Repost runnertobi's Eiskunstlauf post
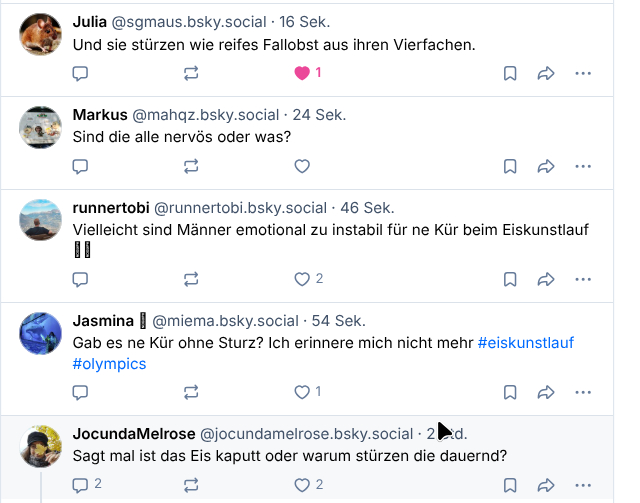Viewport: 640px width, 503px height. click(191, 279)
